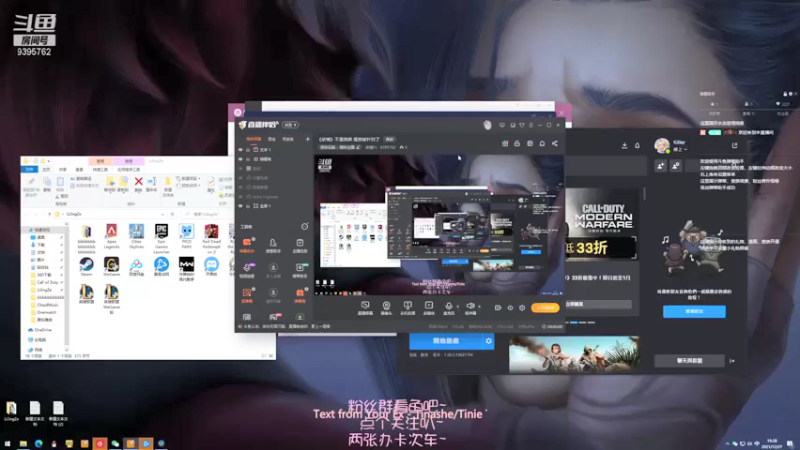Toggle visibility eye of first scene source
The width and height of the screenshot is (800, 450).
click(240, 150)
